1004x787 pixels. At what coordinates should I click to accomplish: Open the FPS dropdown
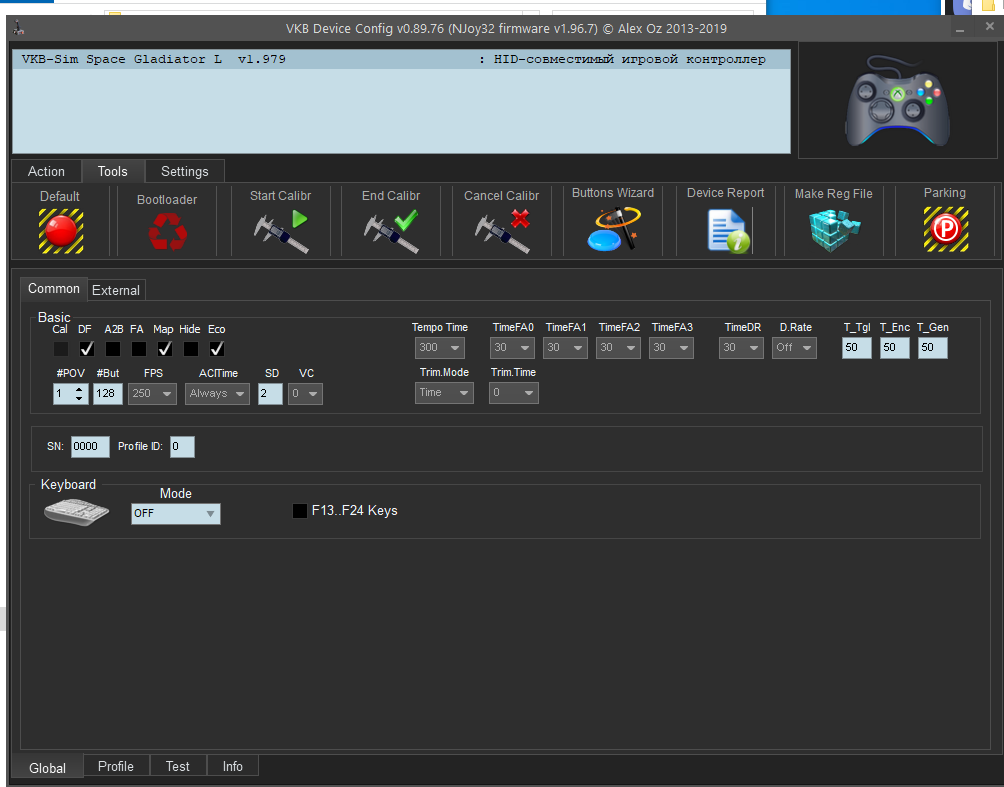point(152,394)
